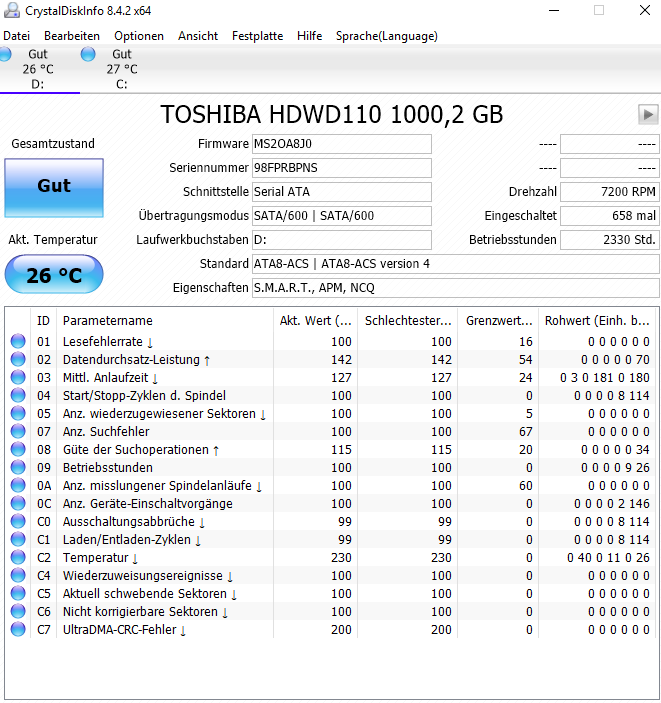Image resolution: width=661 pixels, height=703 pixels.
Task: Click the Schlechtester column header
Action: pyautogui.click(x=407, y=321)
